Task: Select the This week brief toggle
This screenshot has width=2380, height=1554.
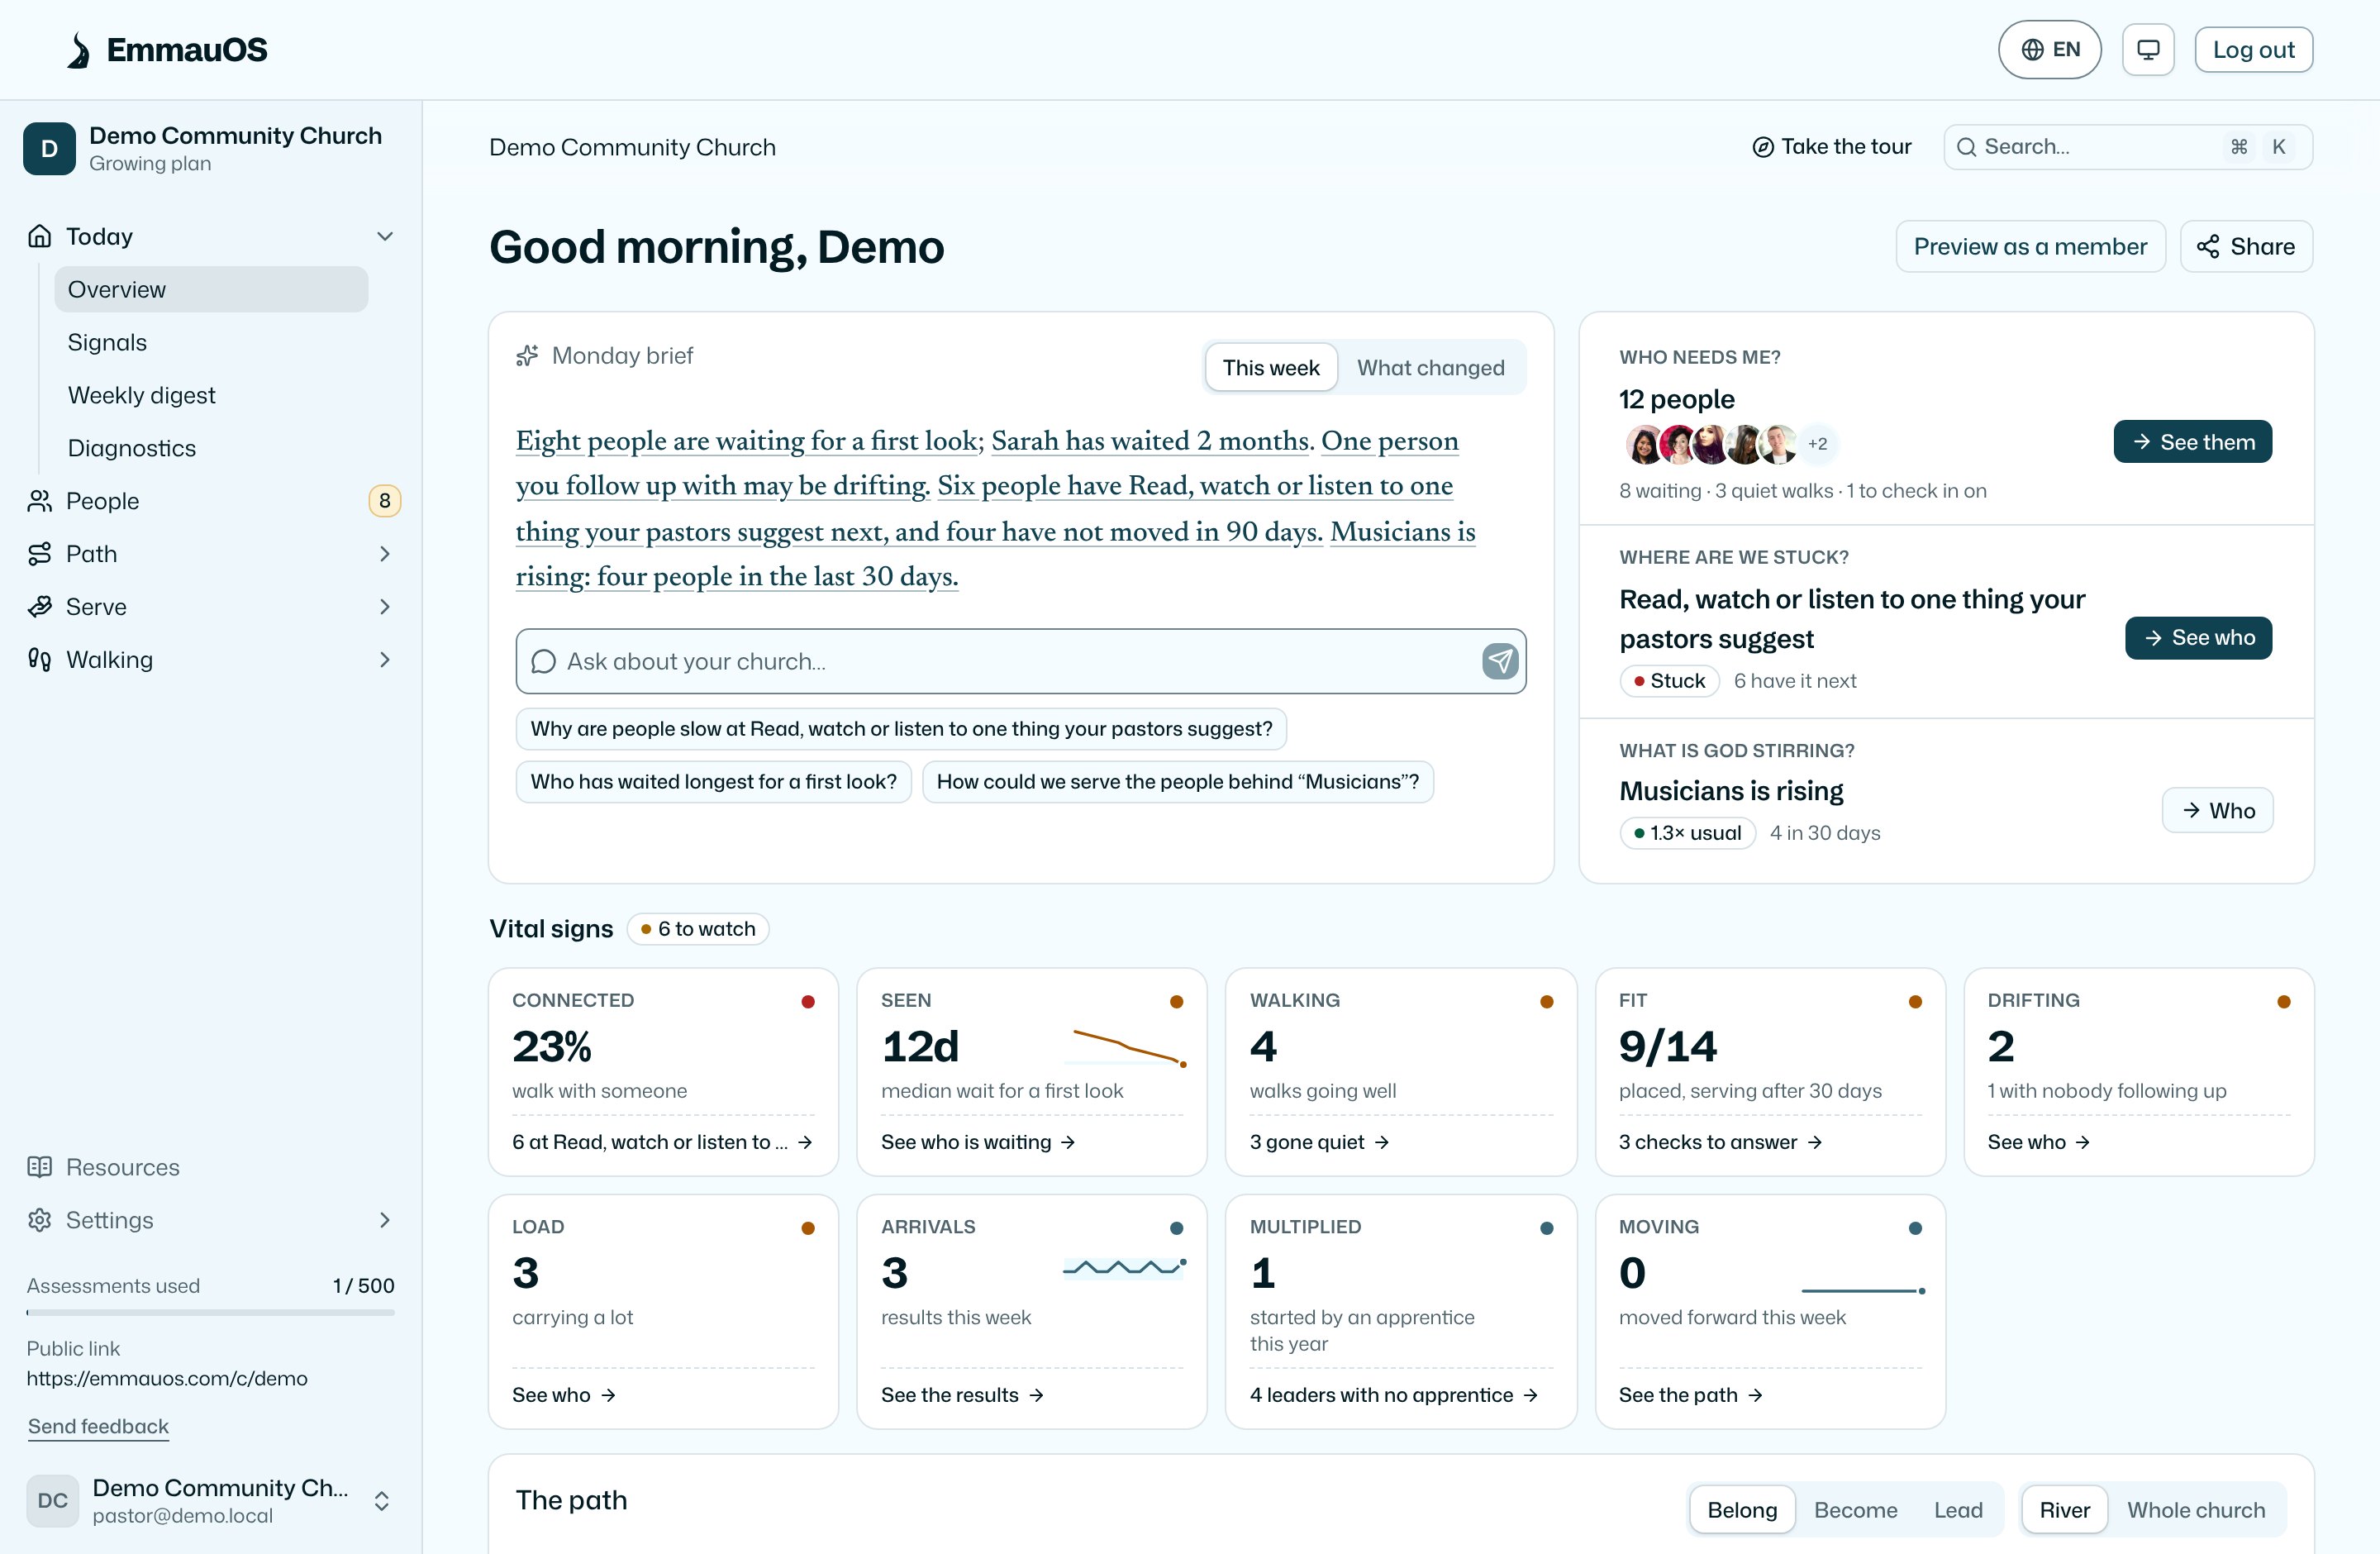Action: pyautogui.click(x=1271, y=368)
